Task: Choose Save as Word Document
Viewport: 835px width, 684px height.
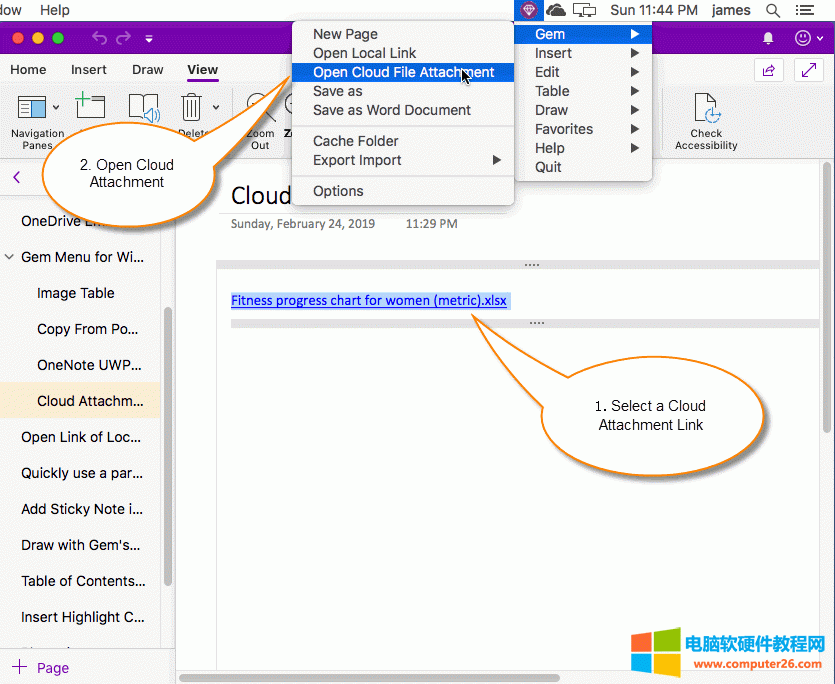Action: [x=391, y=110]
